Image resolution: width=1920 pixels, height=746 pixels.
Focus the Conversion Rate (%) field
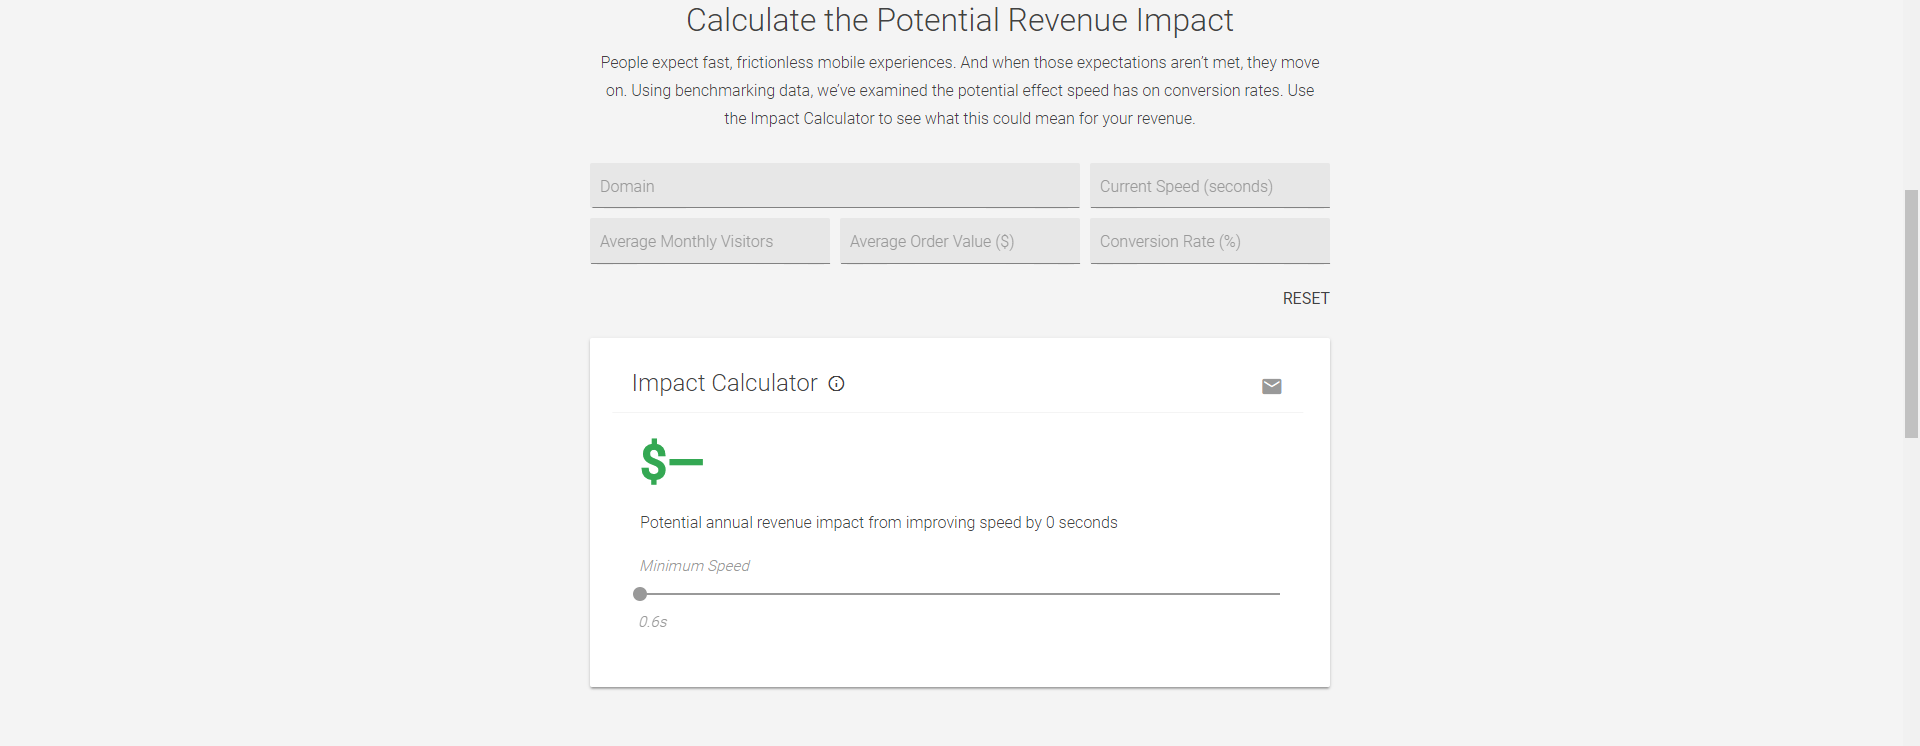[x=1209, y=241]
